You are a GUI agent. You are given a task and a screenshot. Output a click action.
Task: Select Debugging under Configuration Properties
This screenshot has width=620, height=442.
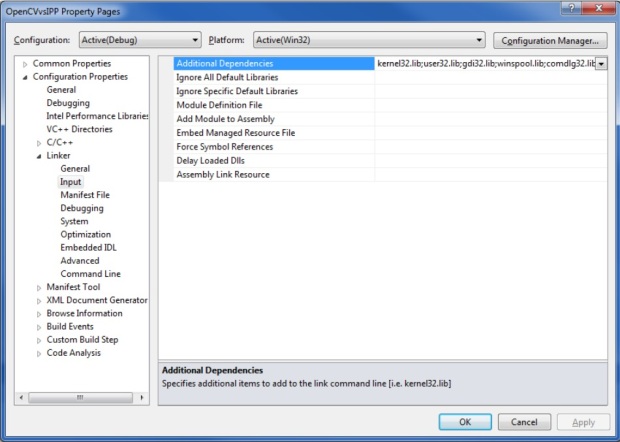click(68, 103)
